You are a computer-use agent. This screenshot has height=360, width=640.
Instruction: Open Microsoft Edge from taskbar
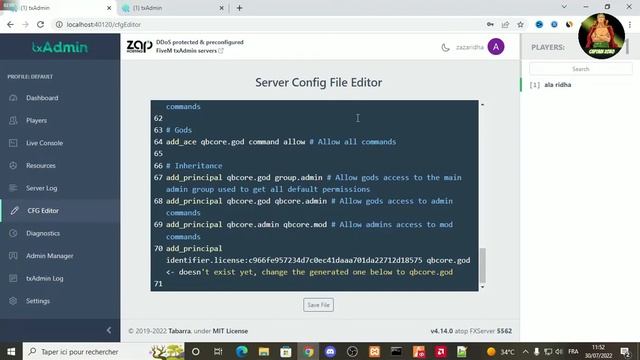[242, 351]
